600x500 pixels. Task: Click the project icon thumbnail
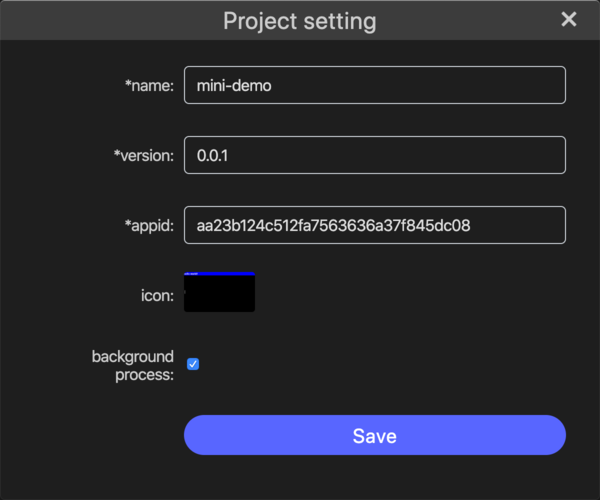coord(219,292)
